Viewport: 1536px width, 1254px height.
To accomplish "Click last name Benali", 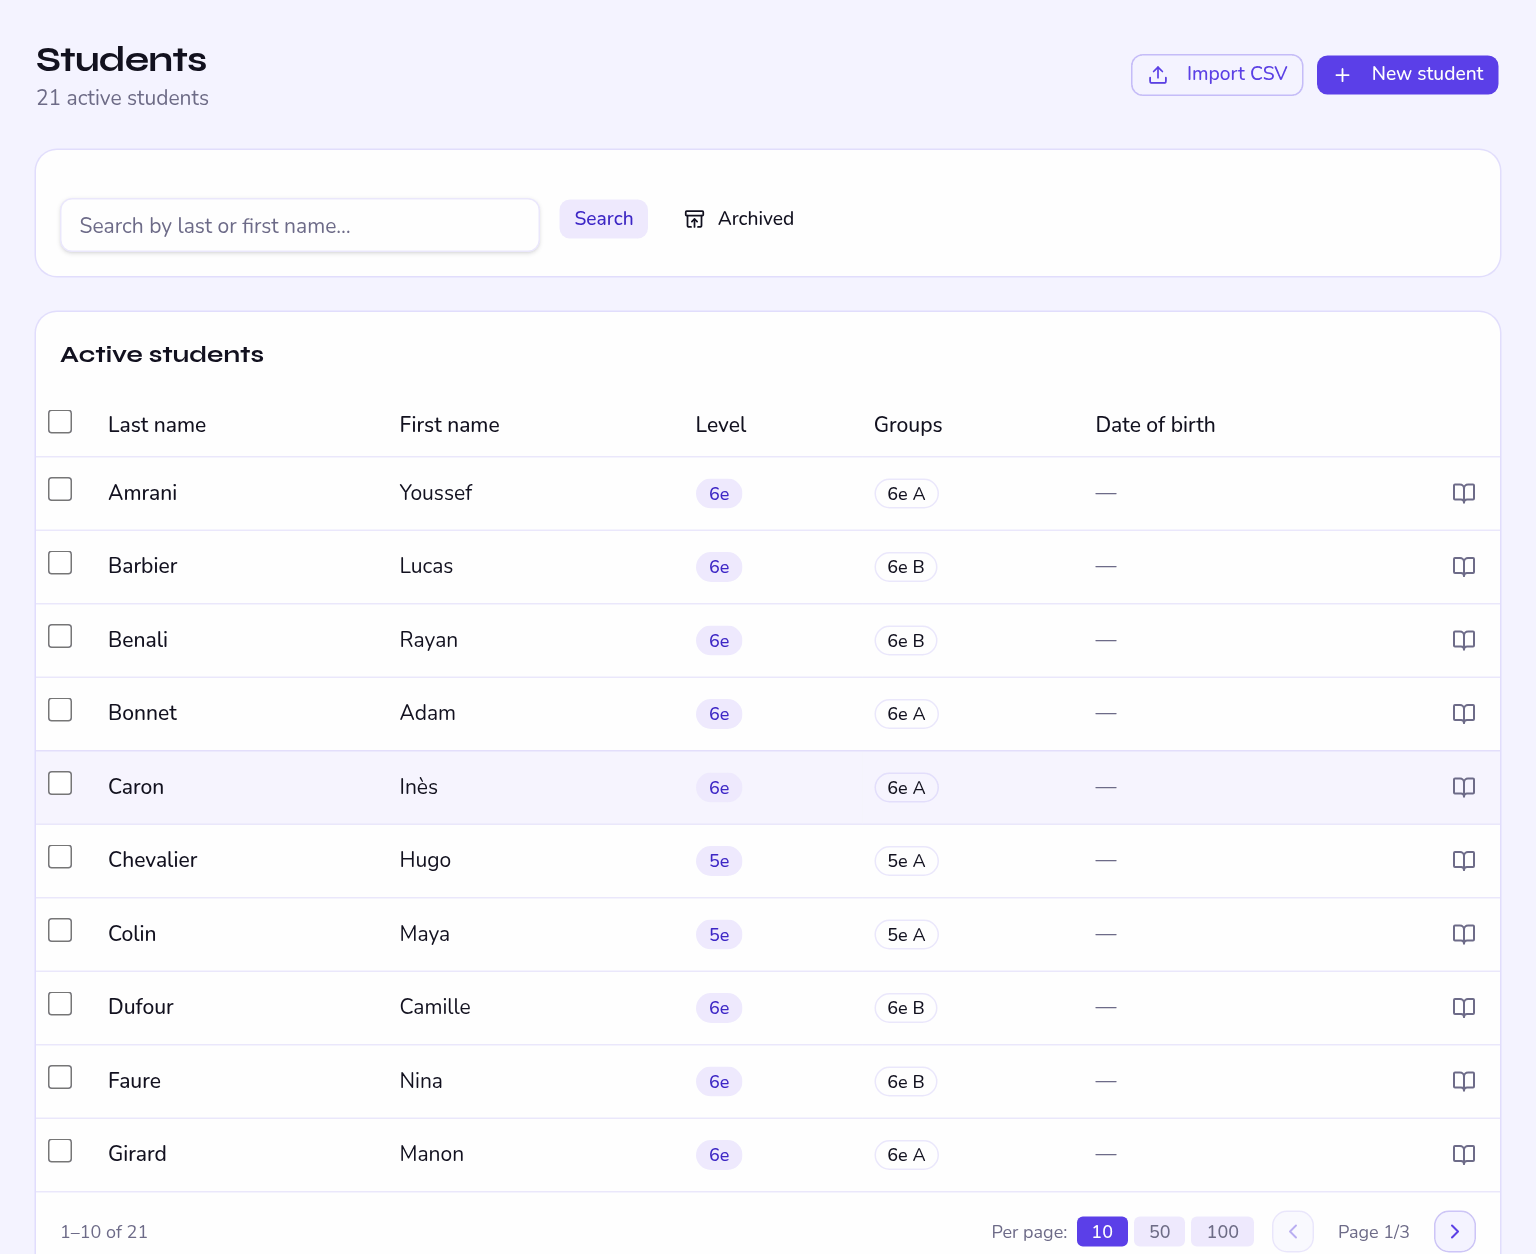I will [x=138, y=640].
